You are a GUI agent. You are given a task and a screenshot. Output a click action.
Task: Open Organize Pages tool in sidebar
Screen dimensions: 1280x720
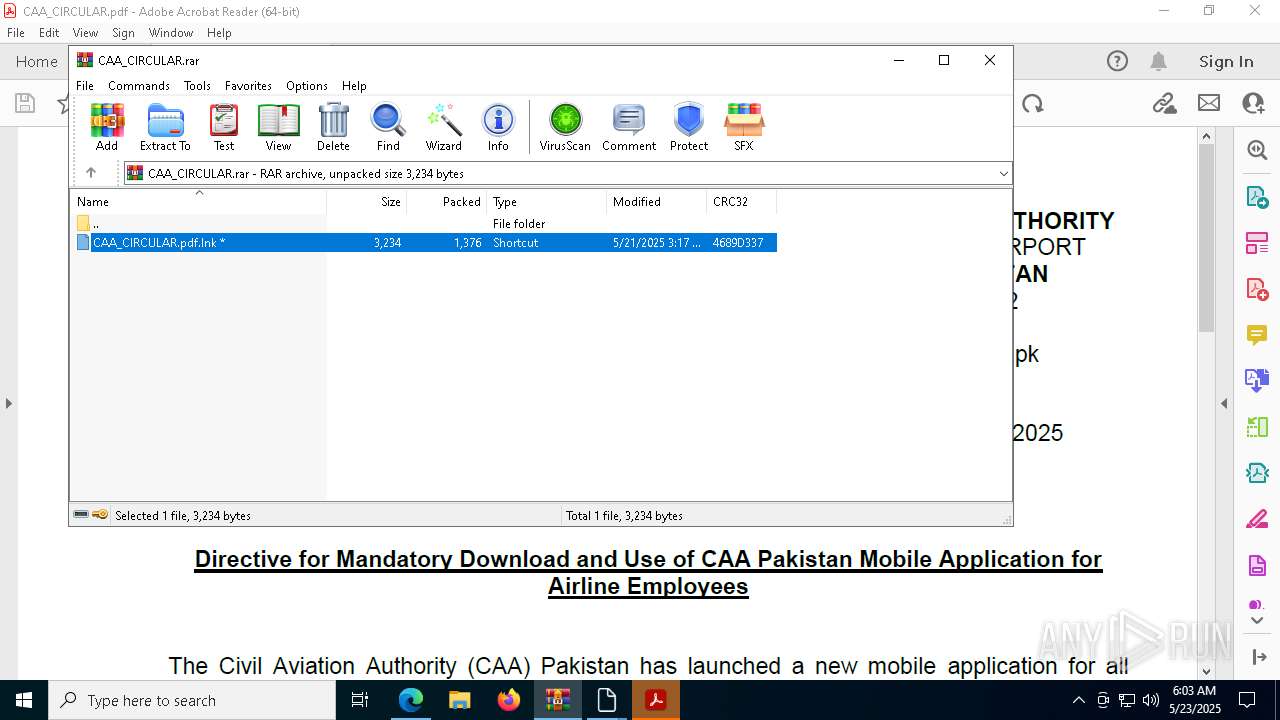pyautogui.click(x=1257, y=242)
